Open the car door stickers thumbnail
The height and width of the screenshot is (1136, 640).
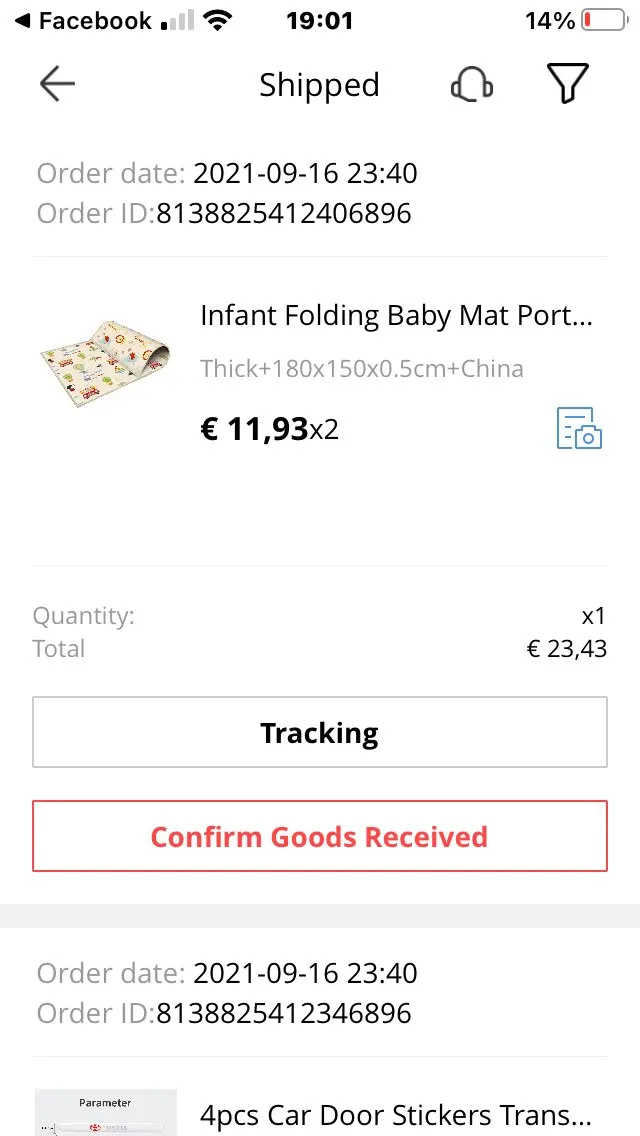[x=106, y=1113]
